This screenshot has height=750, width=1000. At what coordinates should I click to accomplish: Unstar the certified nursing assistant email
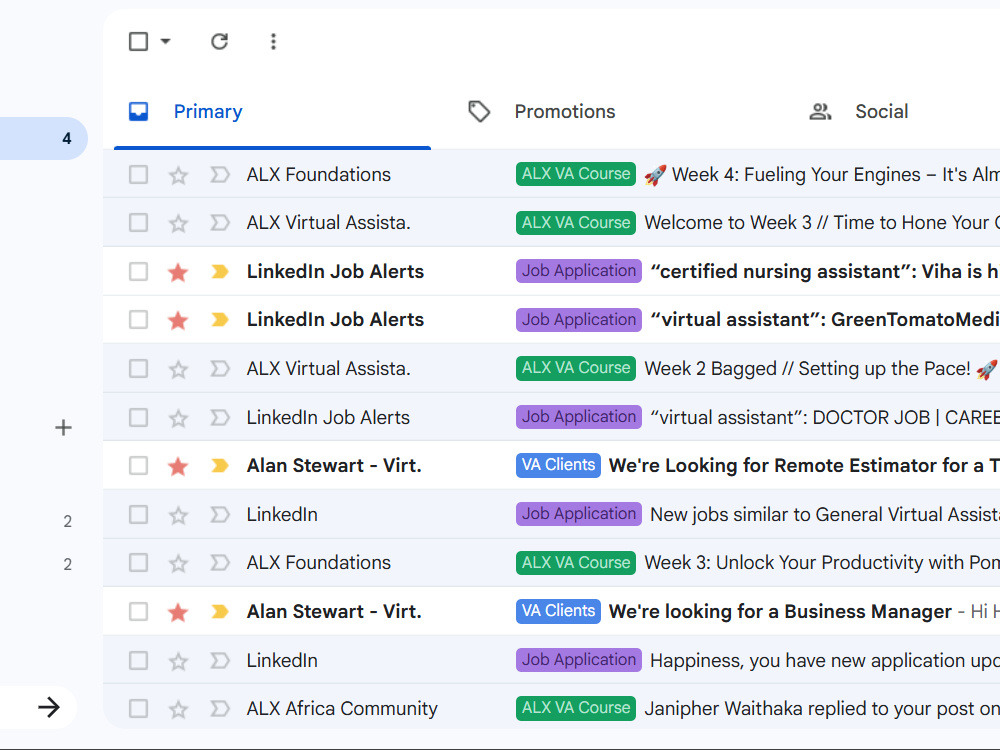click(x=178, y=272)
